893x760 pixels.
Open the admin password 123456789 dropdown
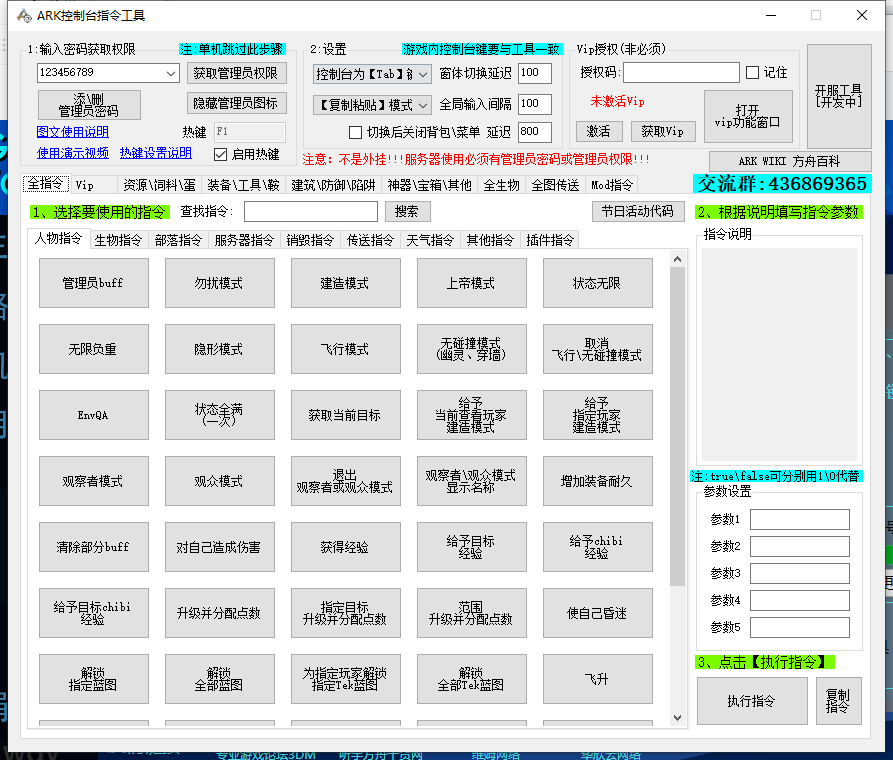(170, 73)
